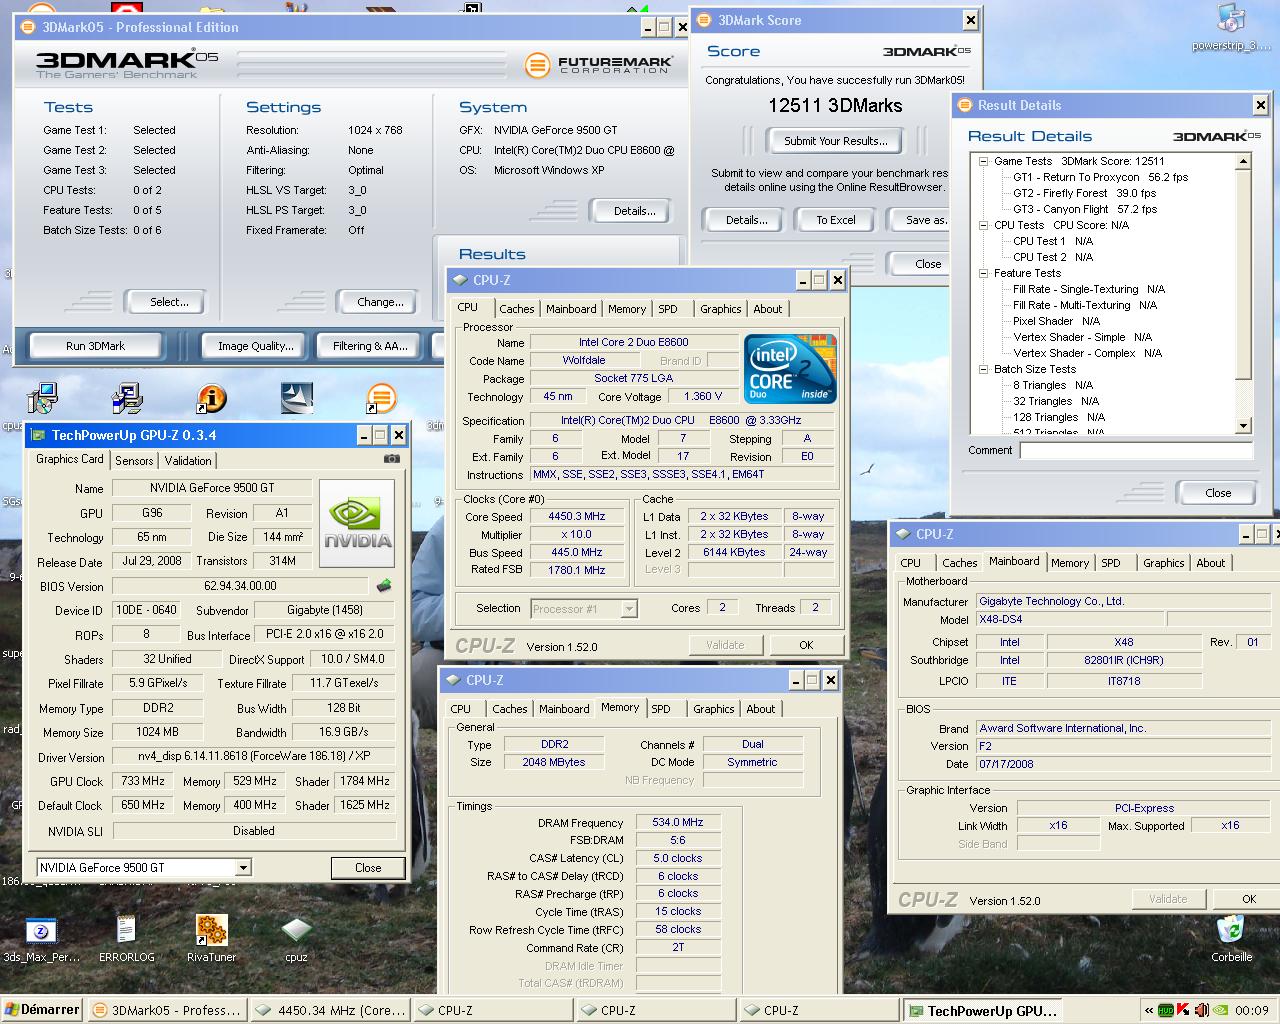Select the 'GT3 - Canyon Flight' result row
Image resolution: width=1280 pixels, height=1024 pixels.
click(1085, 209)
